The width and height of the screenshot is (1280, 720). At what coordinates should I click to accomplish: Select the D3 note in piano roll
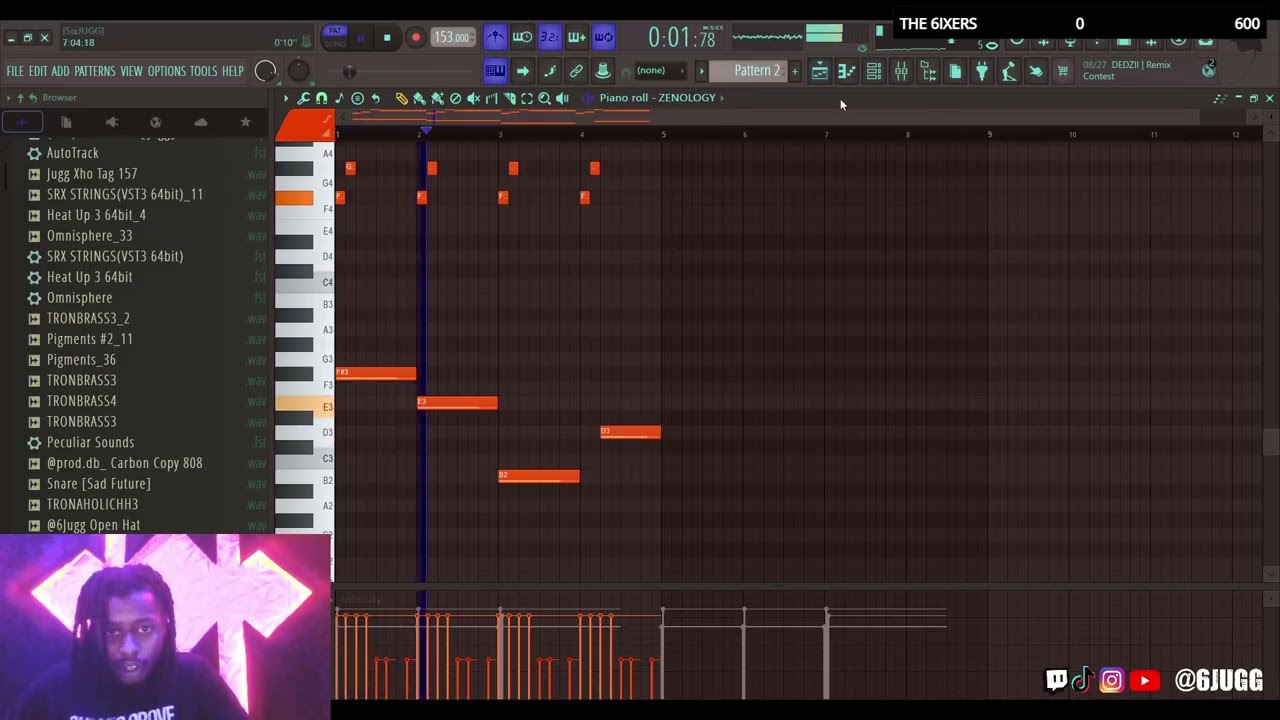pyautogui.click(x=630, y=432)
